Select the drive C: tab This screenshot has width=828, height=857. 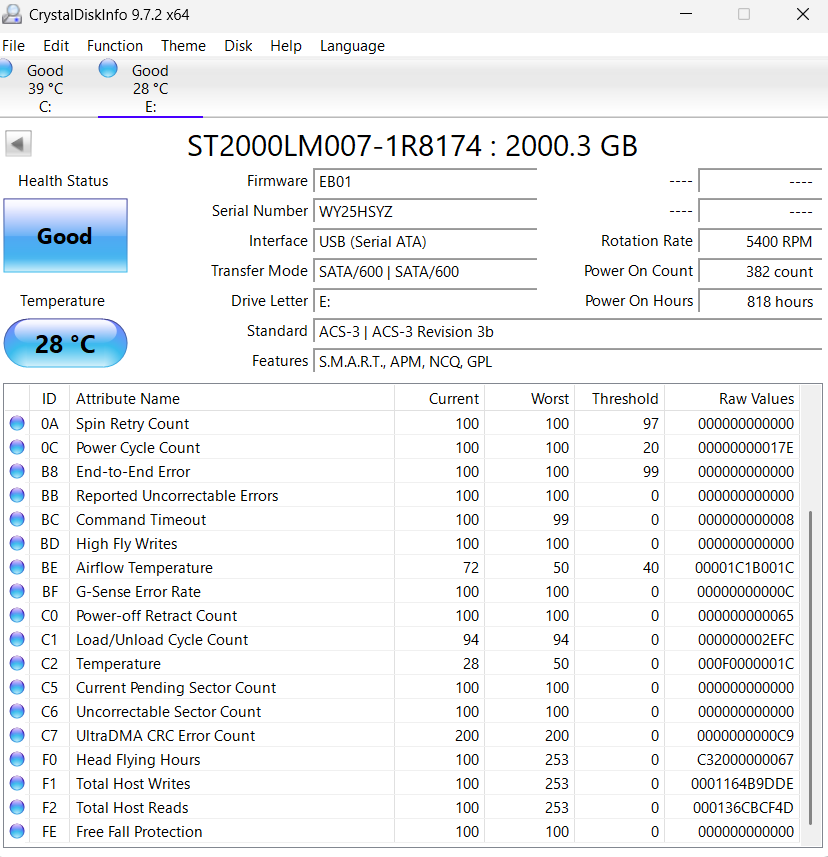tap(45, 87)
